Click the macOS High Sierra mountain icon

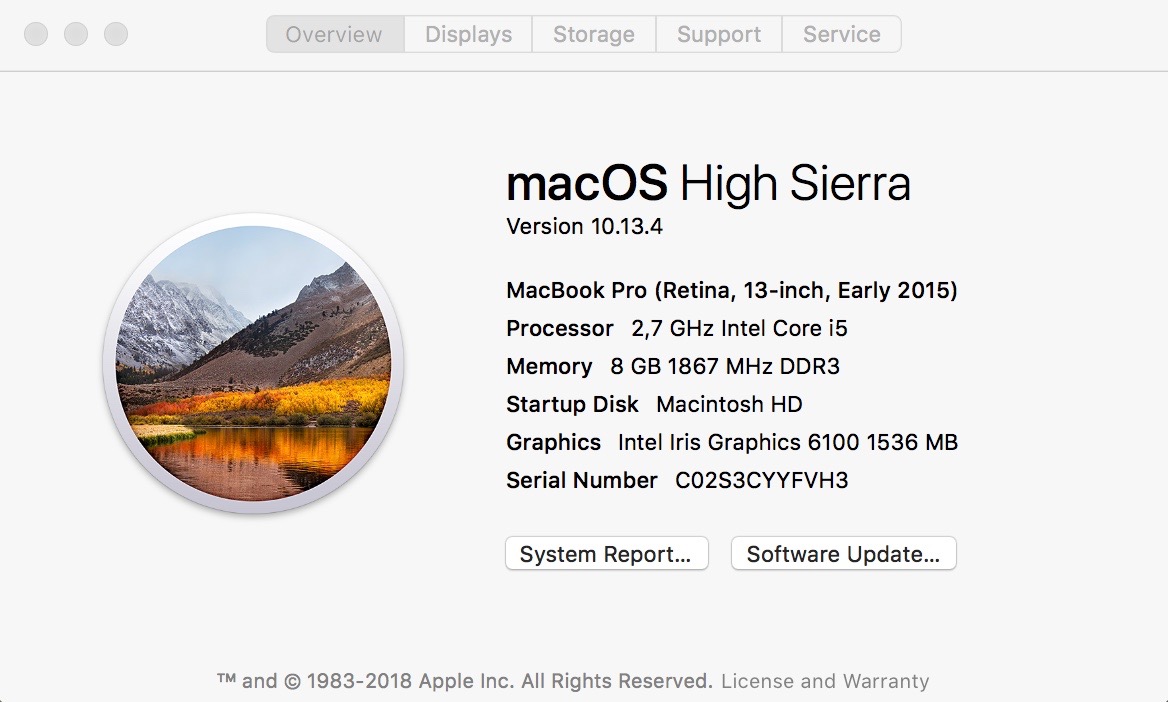pos(252,365)
